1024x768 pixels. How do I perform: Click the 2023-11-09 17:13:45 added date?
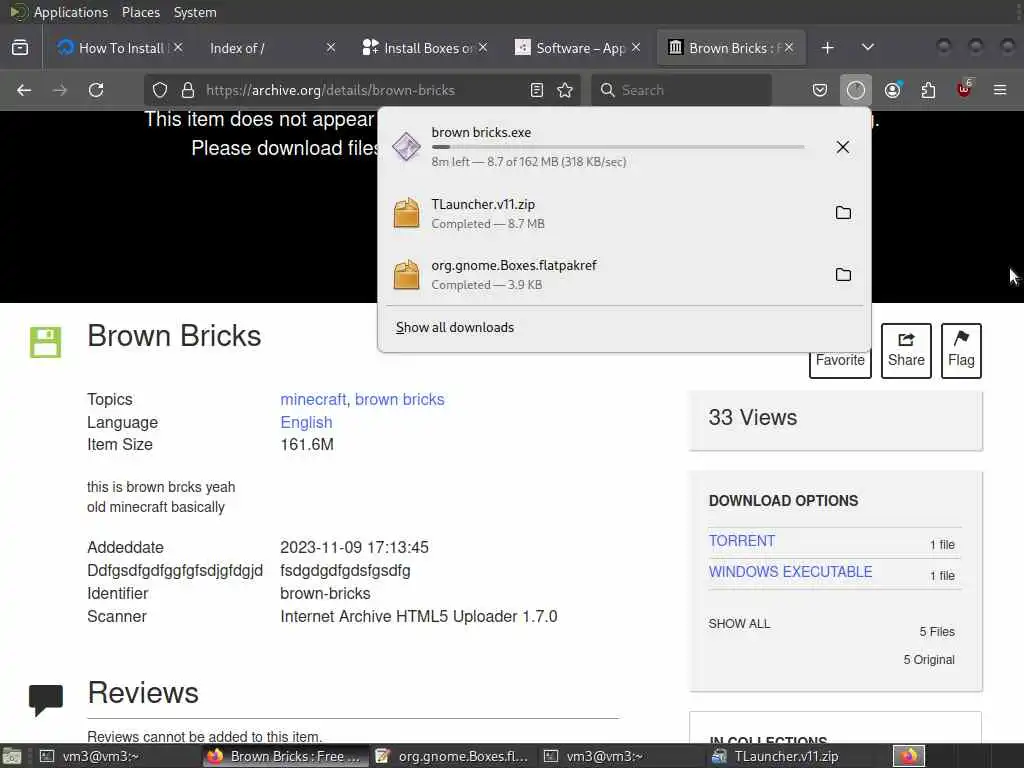(354, 547)
